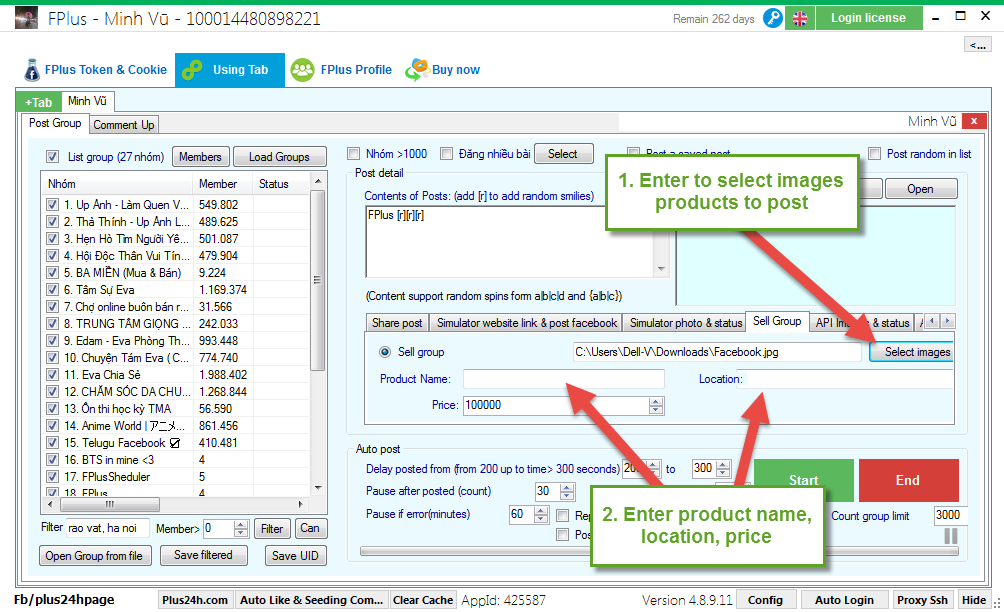Adjust Pause after posted count stepper
This screenshot has height=612, width=1004.
(567, 492)
